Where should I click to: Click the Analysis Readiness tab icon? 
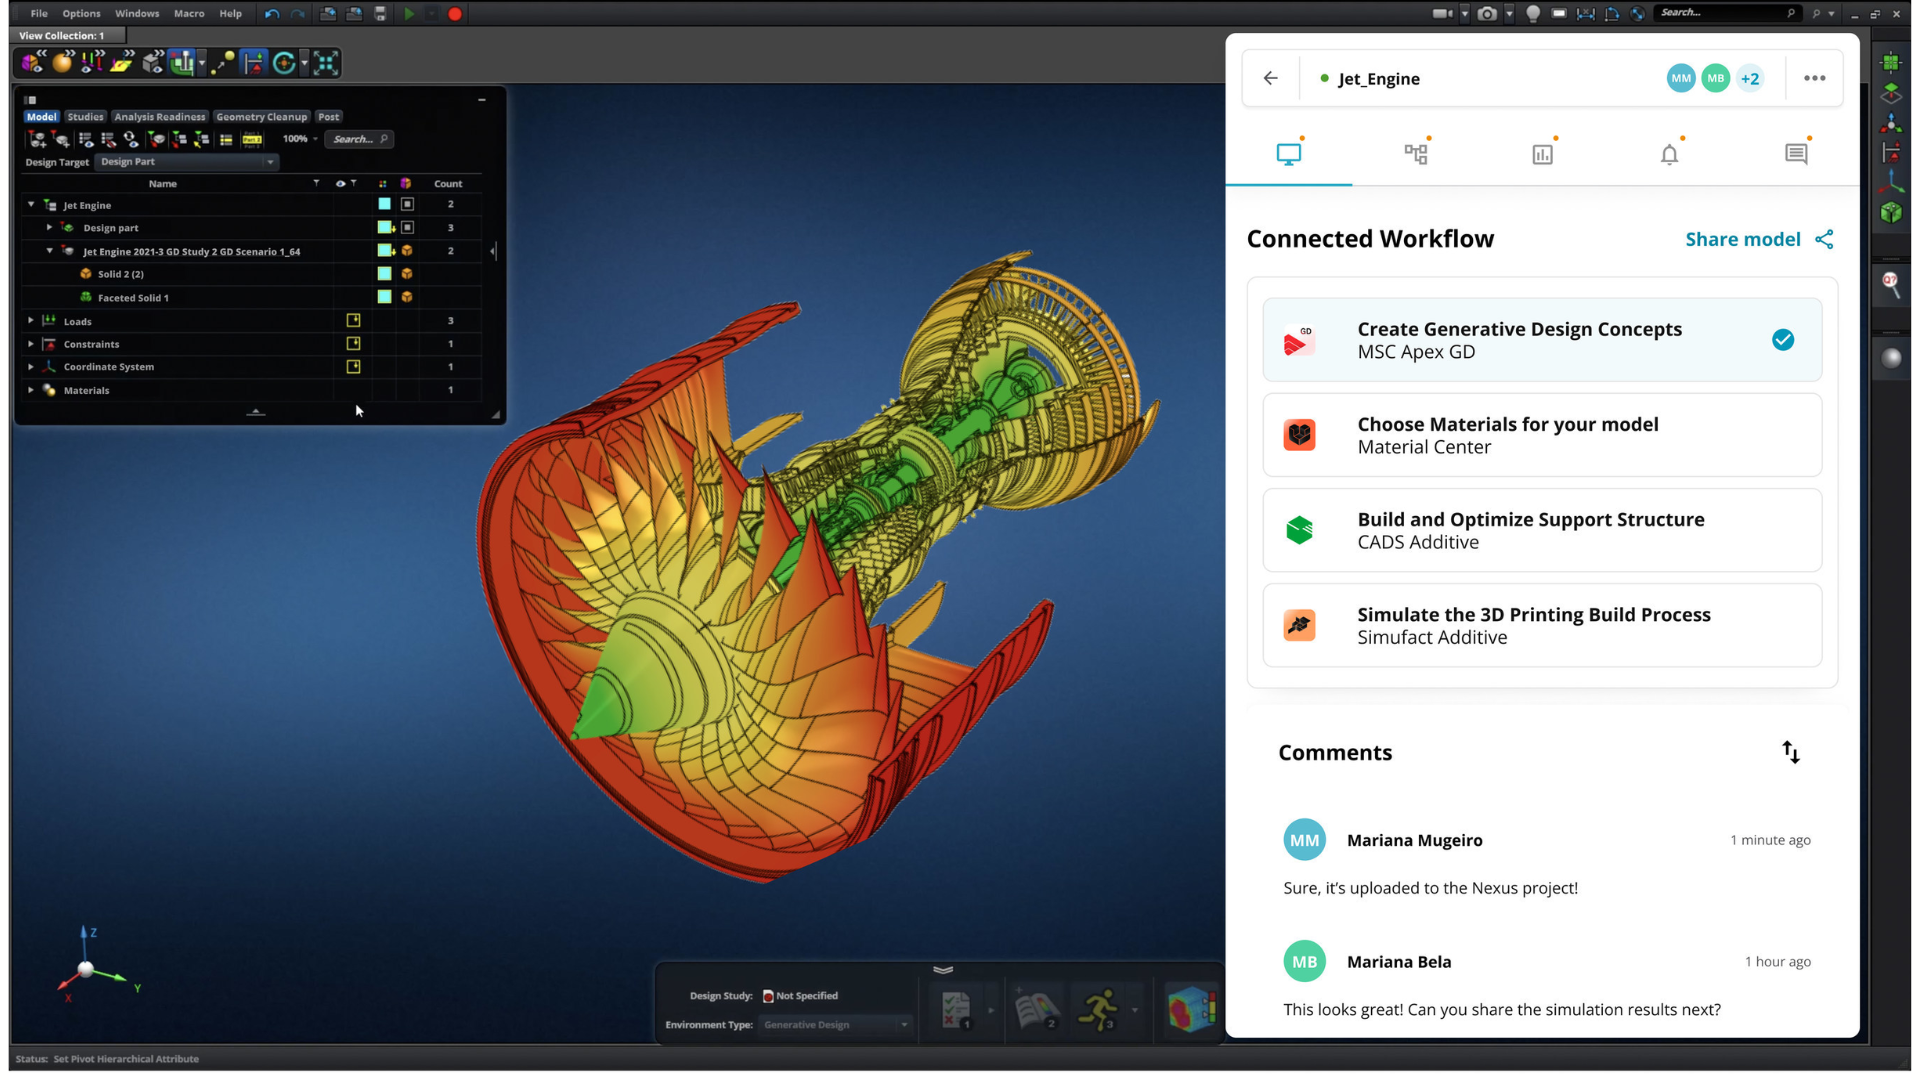tap(160, 116)
